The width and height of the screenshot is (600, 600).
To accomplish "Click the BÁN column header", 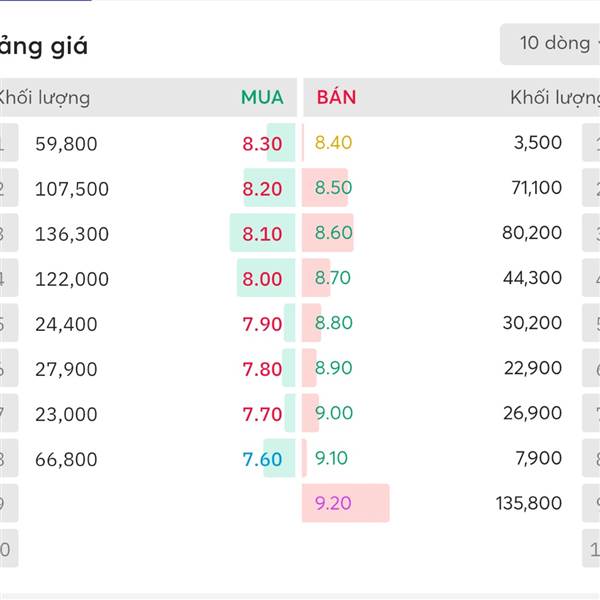I will [336, 97].
